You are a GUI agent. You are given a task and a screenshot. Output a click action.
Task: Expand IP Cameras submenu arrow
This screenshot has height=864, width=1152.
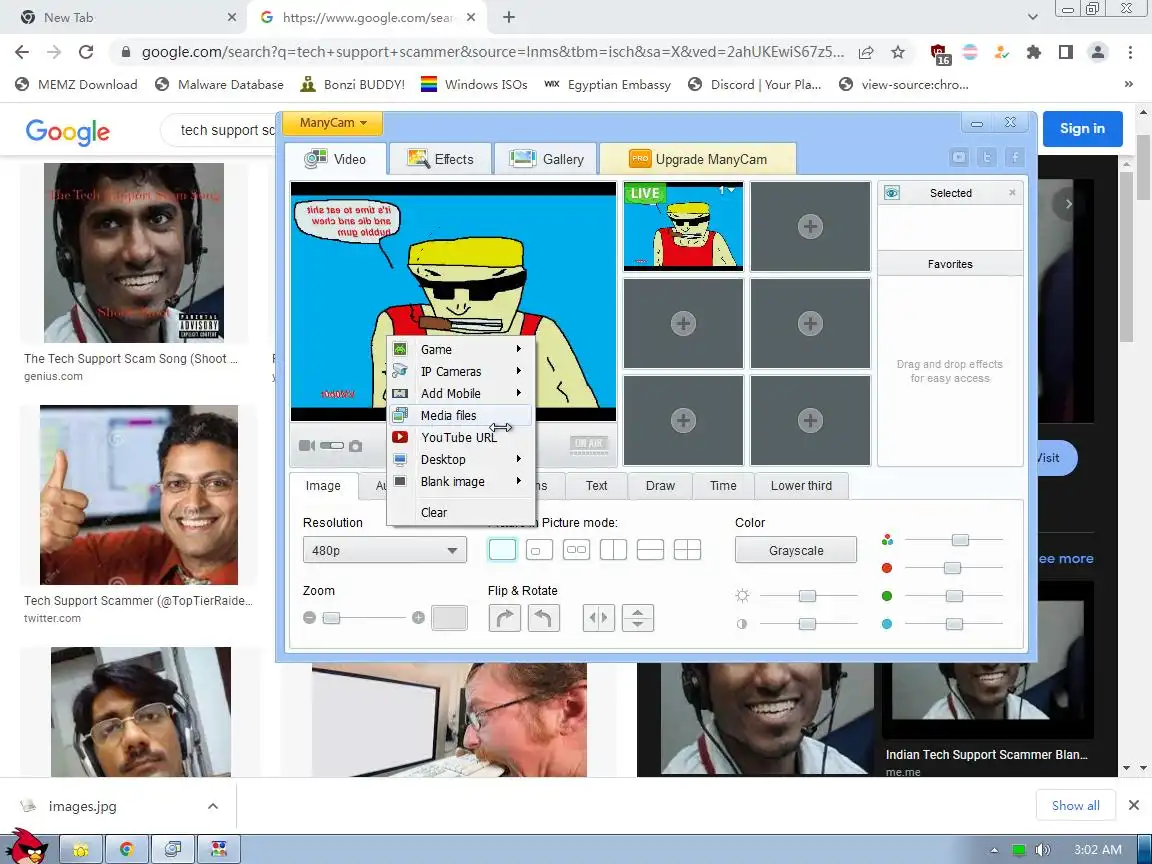(x=519, y=371)
